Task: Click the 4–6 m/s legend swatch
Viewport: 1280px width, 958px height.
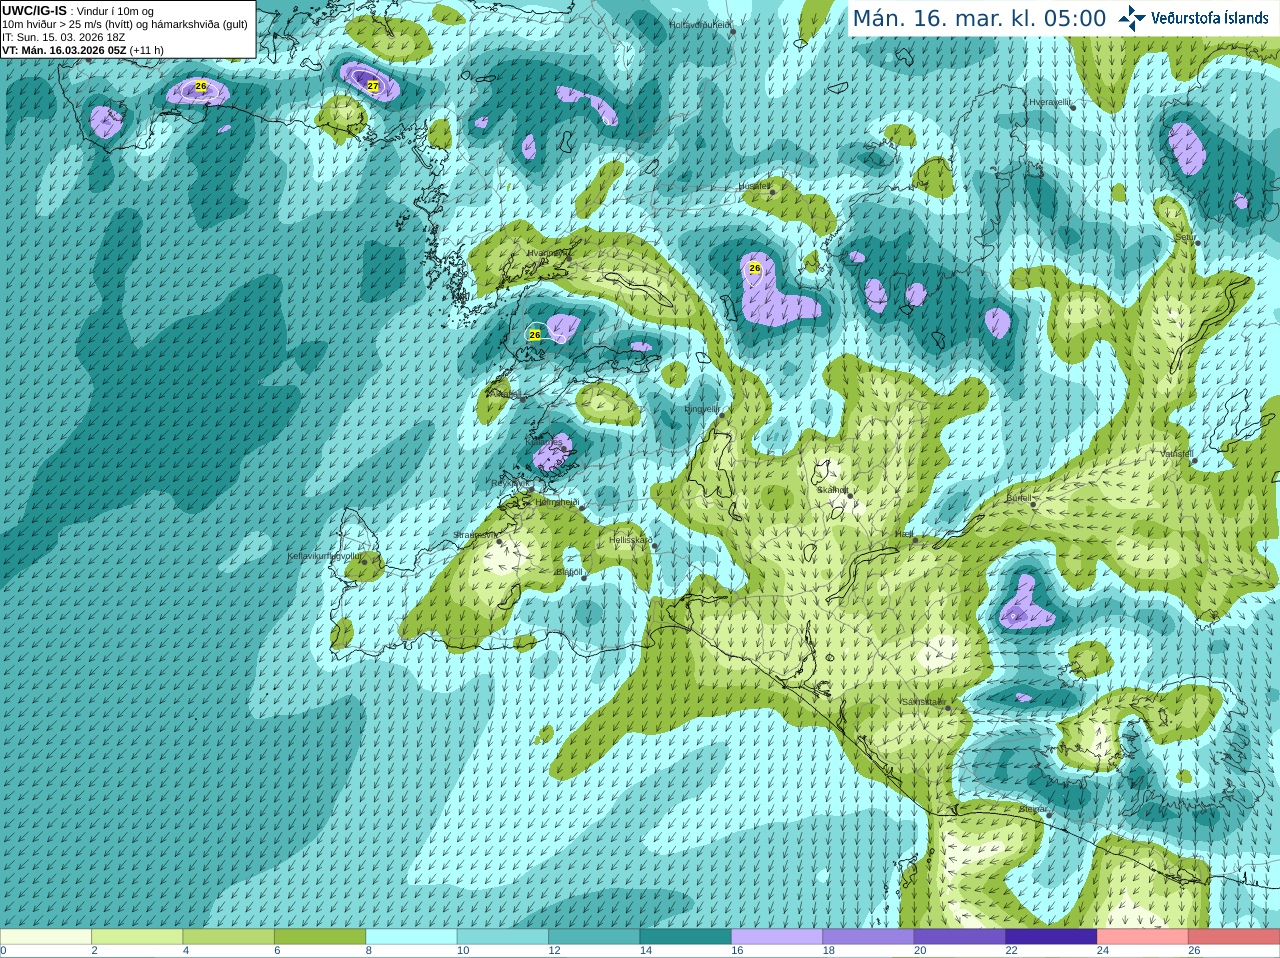Action: [x=228, y=937]
